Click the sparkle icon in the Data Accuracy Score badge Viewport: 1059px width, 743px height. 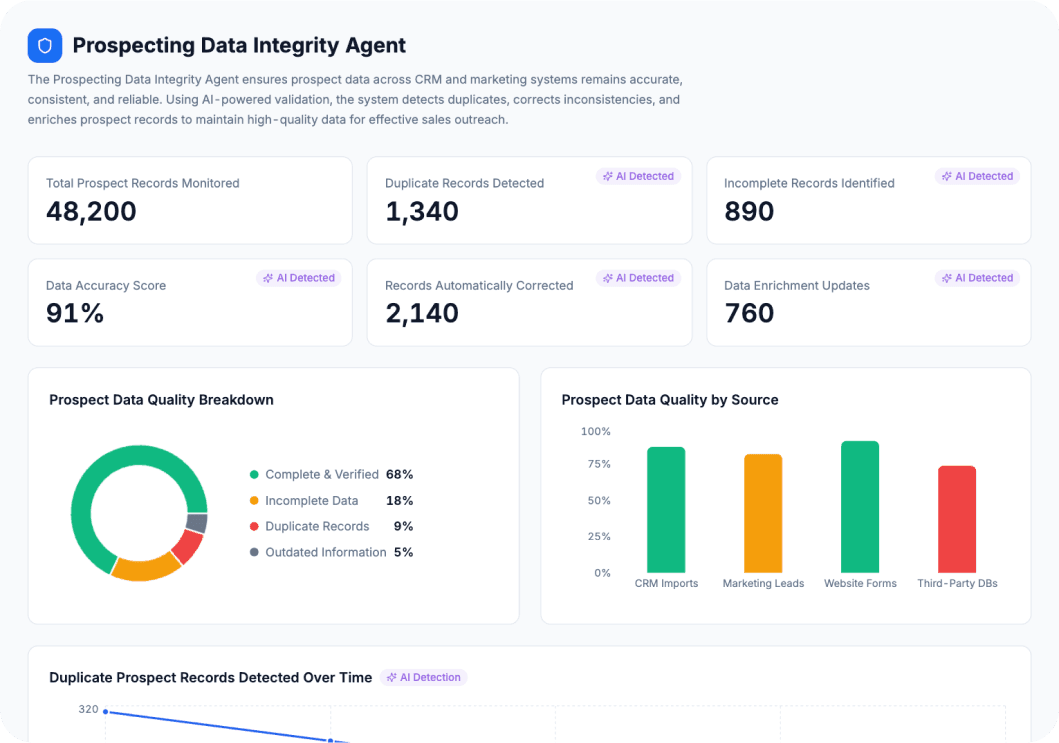[x=267, y=278]
